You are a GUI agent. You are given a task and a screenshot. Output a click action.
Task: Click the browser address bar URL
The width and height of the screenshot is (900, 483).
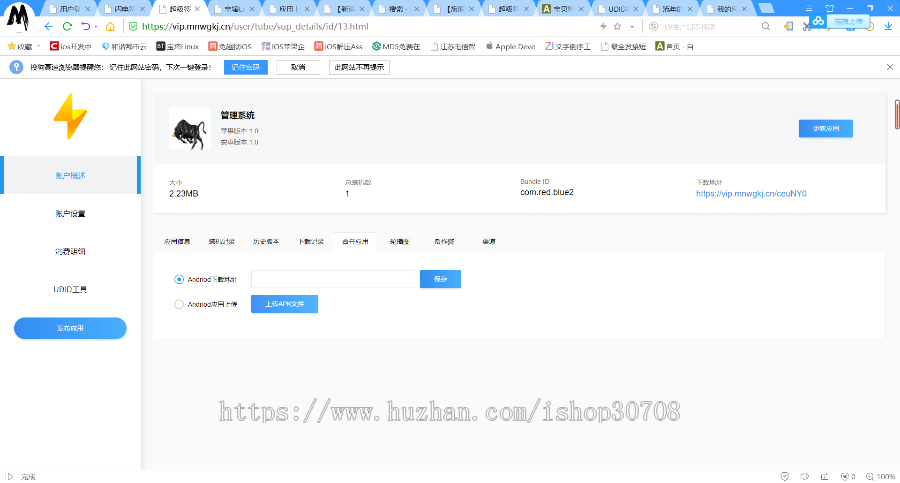(255, 26)
